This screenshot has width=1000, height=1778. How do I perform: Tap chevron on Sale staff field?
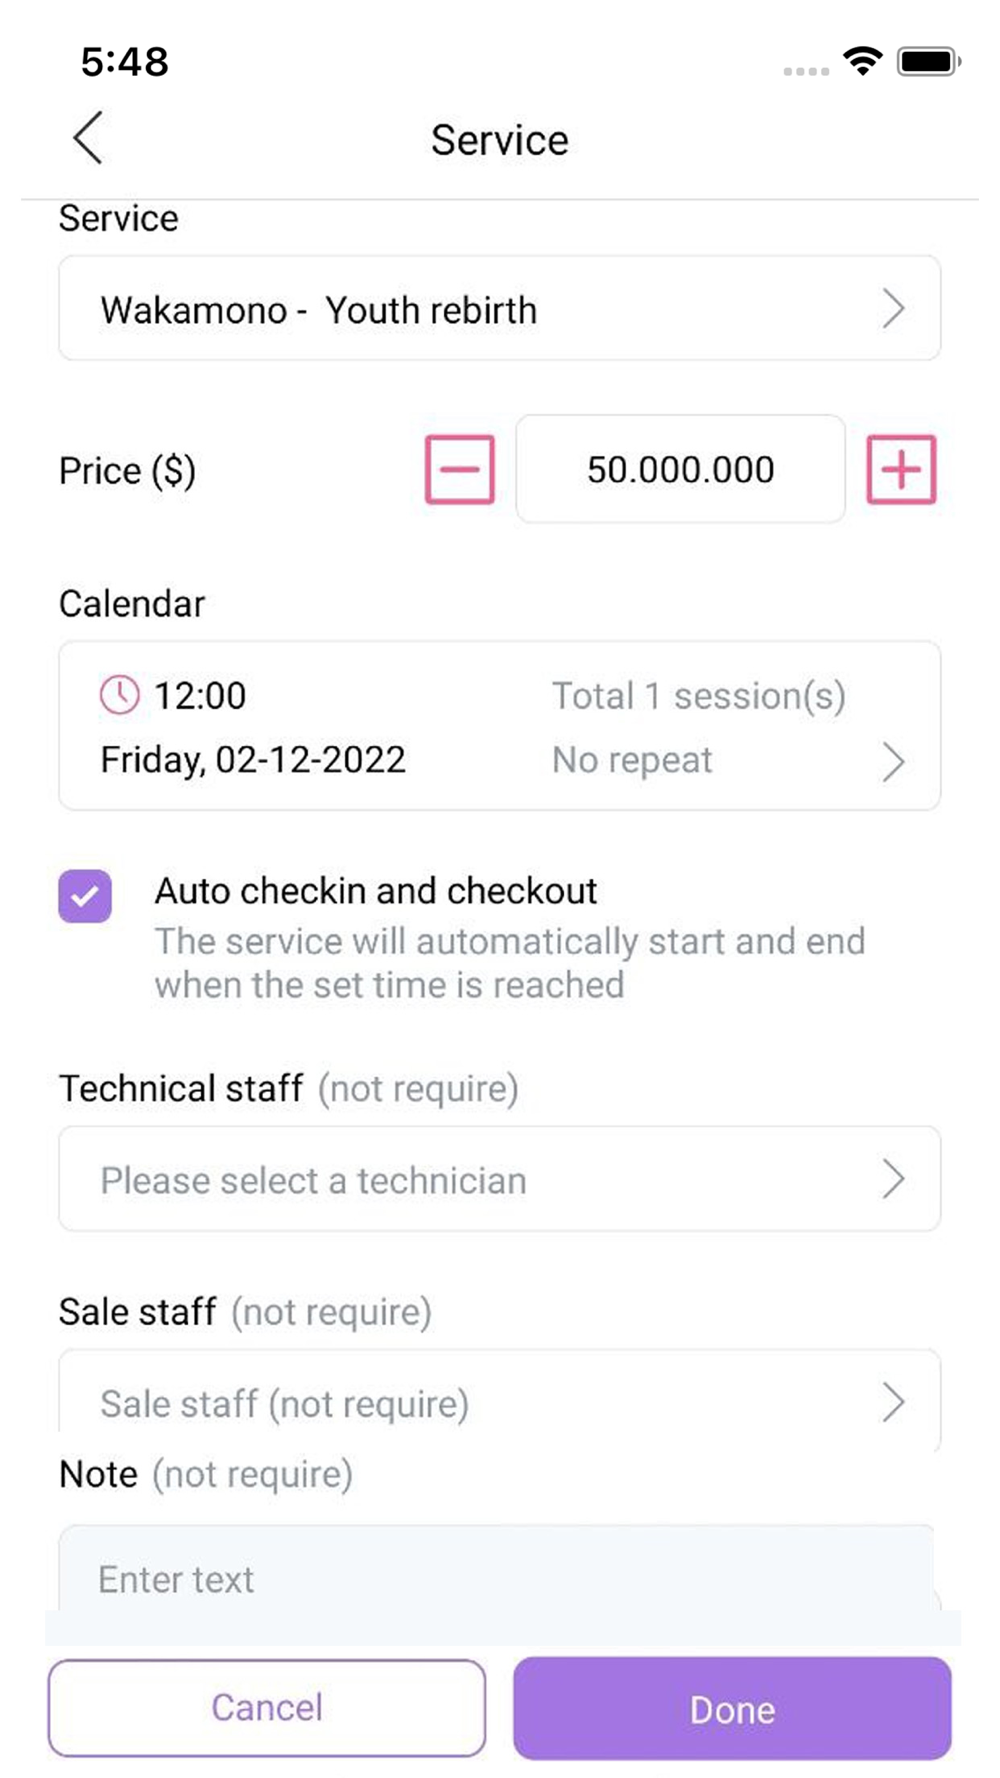(x=893, y=1403)
